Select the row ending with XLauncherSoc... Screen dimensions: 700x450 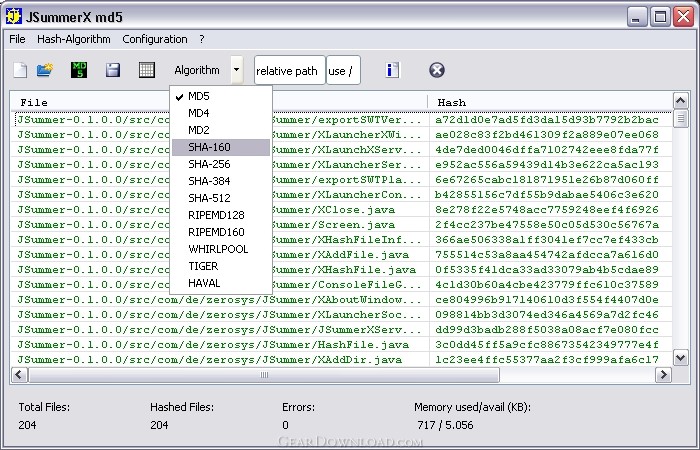[342, 315]
